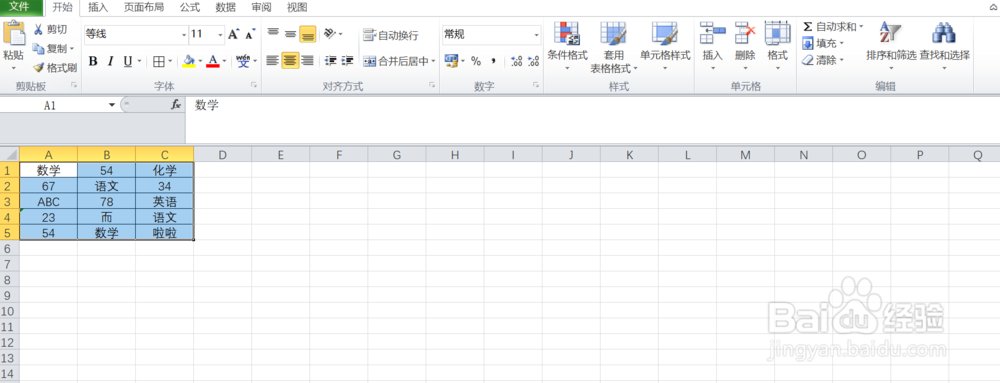Viewport: 1000px width, 383px height.
Task: Open Cell Styles (单元格样式)
Action: tap(665, 46)
